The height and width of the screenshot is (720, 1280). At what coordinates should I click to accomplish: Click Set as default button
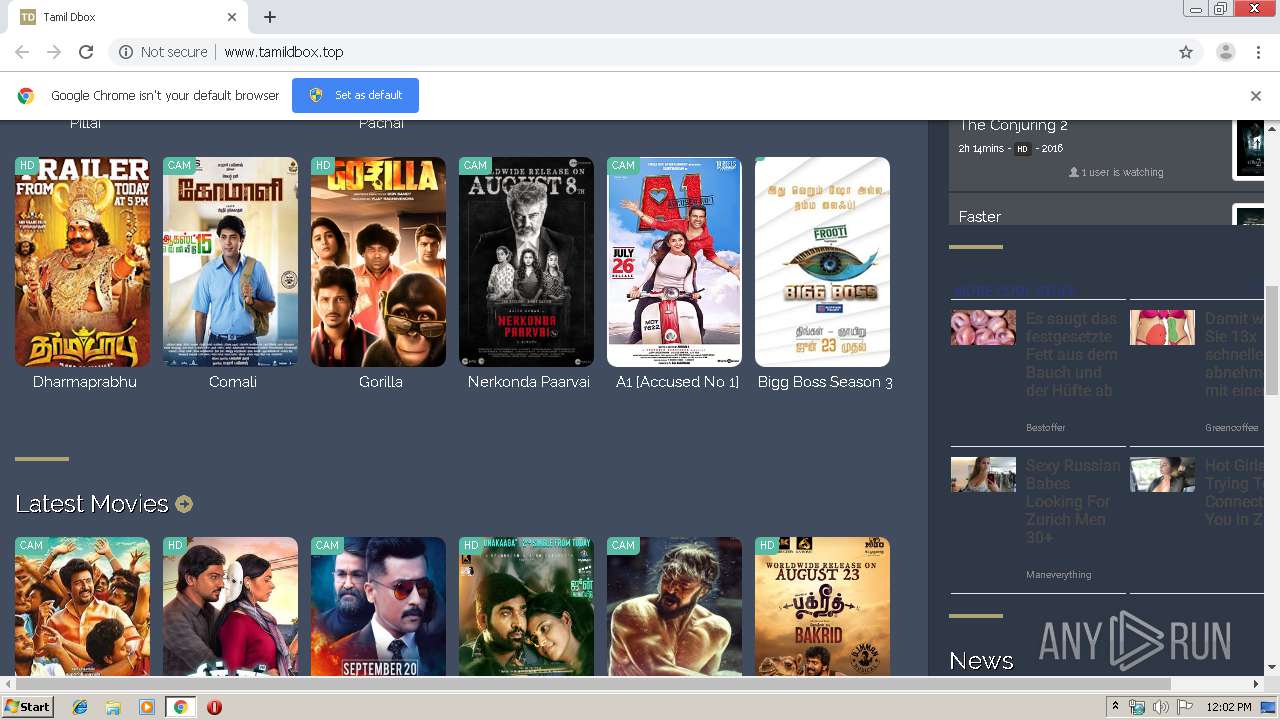pyautogui.click(x=355, y=95)
